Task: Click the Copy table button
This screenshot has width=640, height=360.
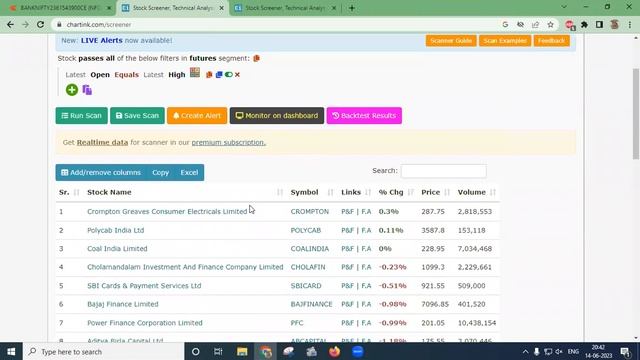Action: pyautogui.click(x=160, y=173)
